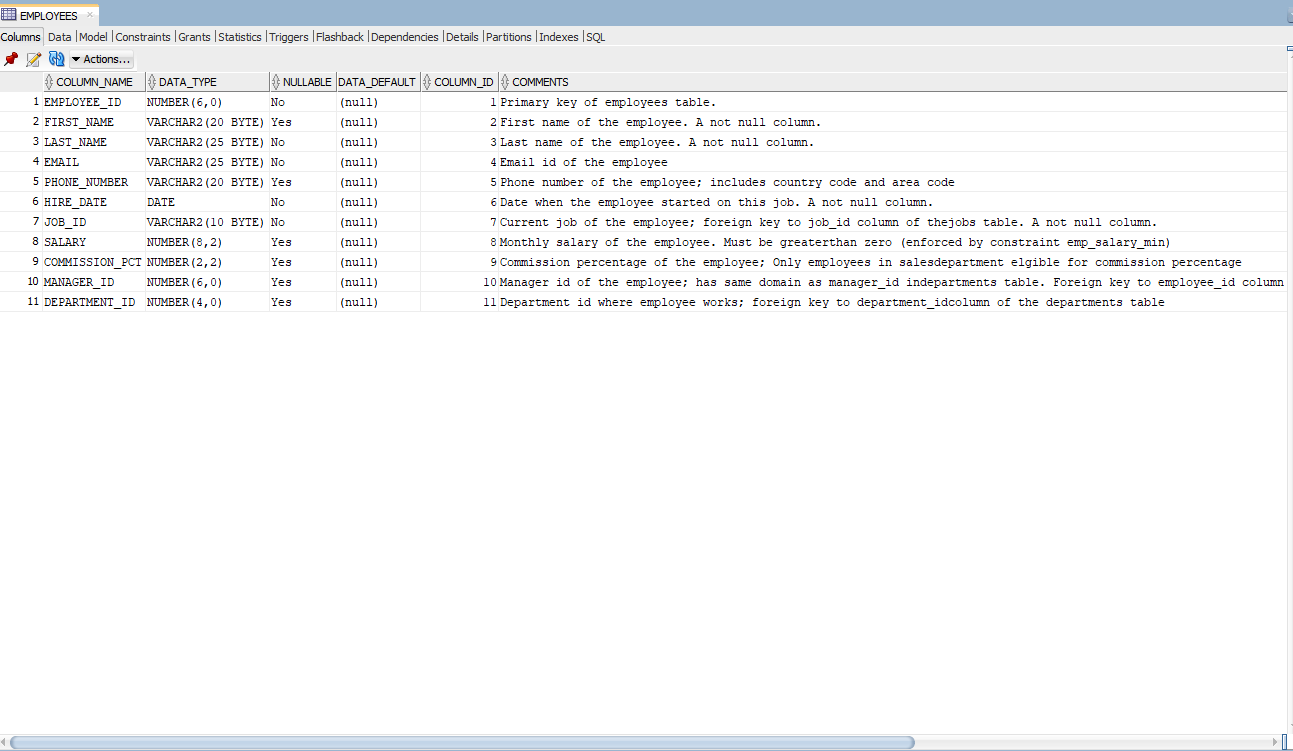Switch to the SQL tab
Screen dimensions: 1293x751
tap(594, 36)
